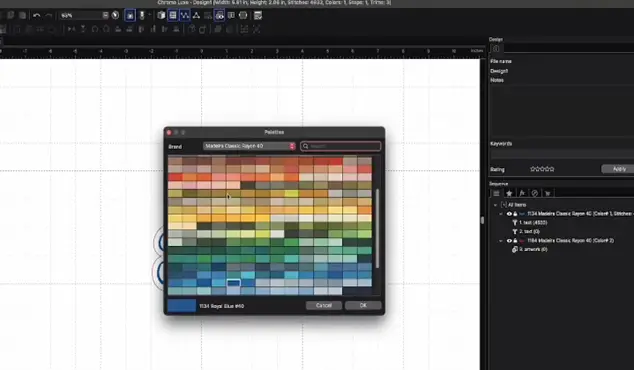Open the Brand dropdown in Palettes dialog
The width and height of the screenshot is (634, 370).
[249, 146]
